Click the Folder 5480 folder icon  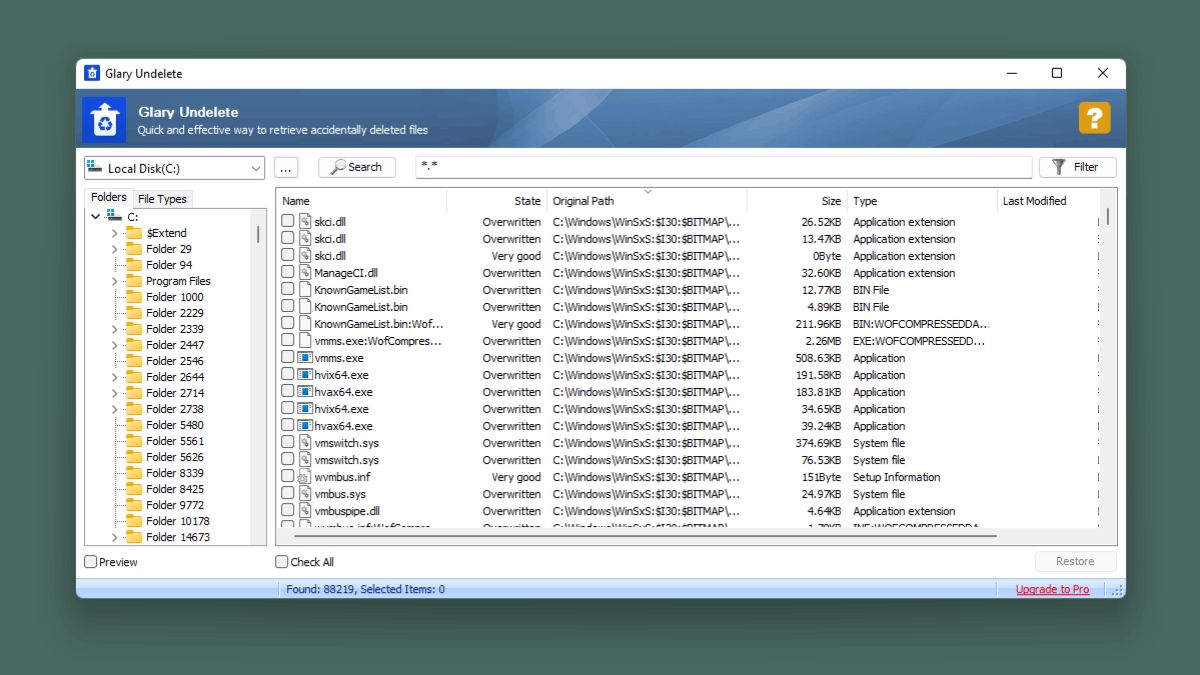133,425
